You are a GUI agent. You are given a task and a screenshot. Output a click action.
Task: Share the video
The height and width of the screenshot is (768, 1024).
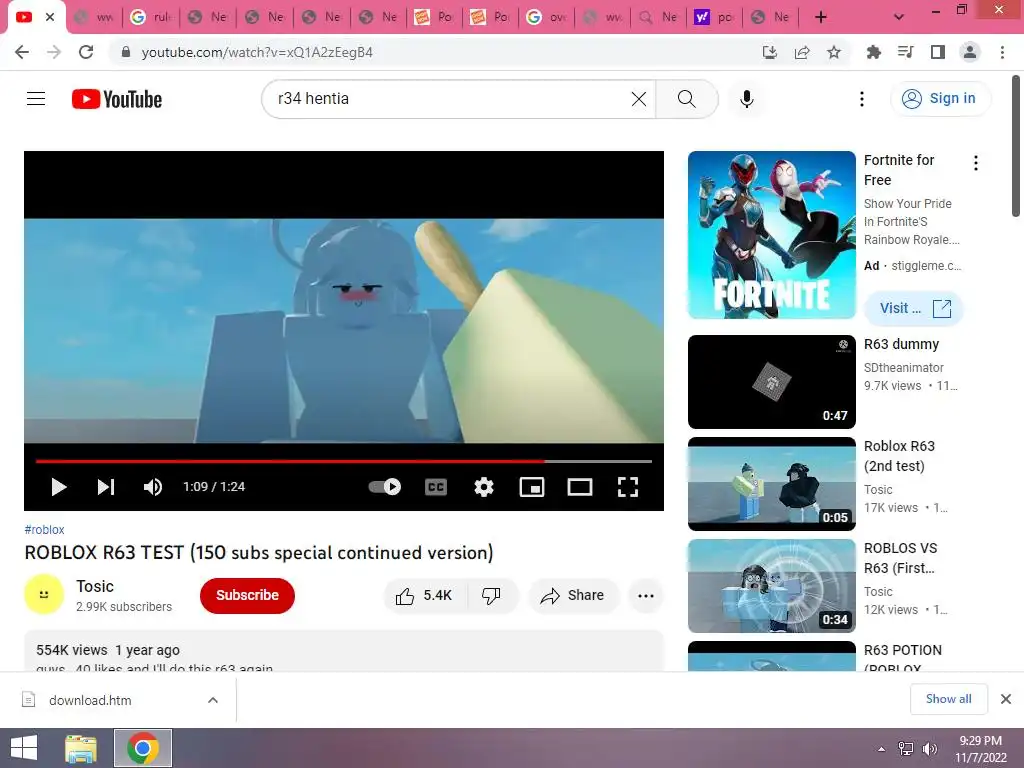click(573, 595)
